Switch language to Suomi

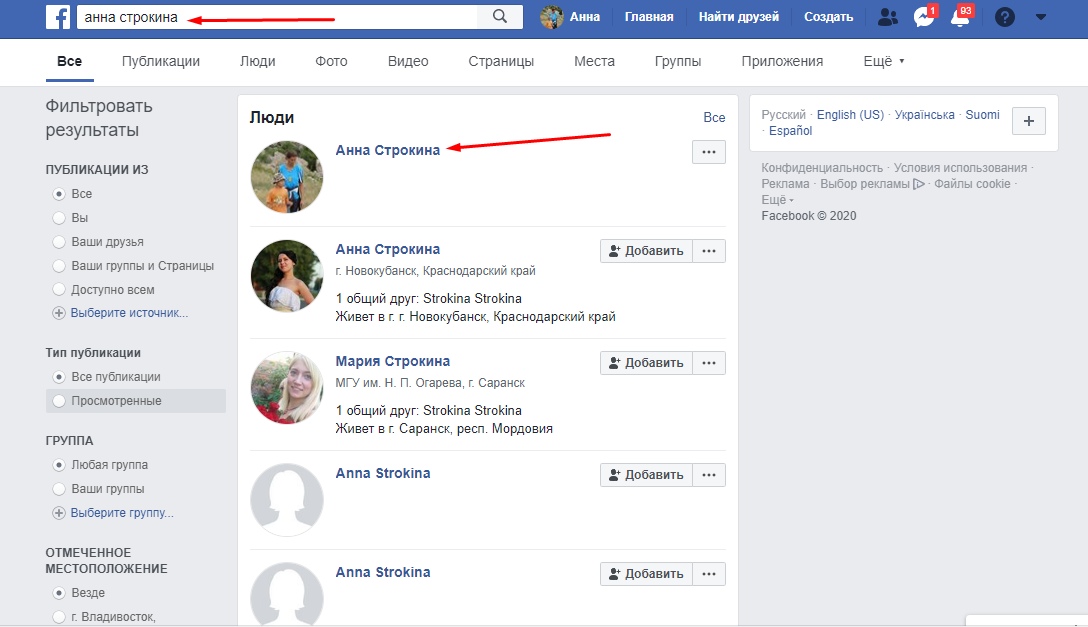(x=983, y=114)
